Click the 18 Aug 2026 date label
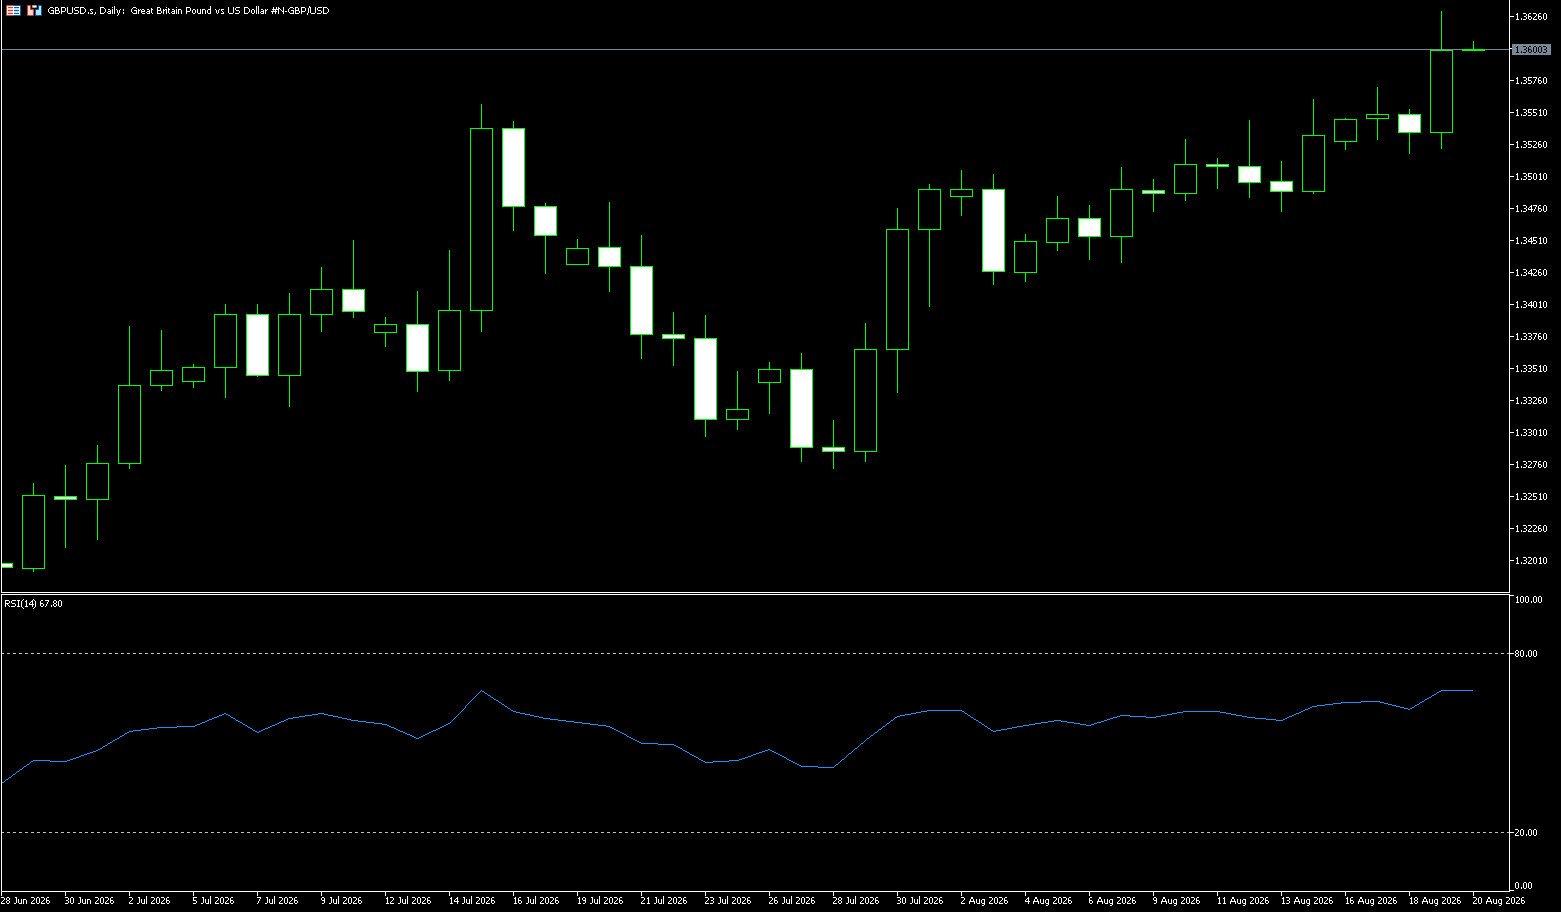This screenshot has height=912, width=1561. pyautogui.click(x=1435, y=901)
